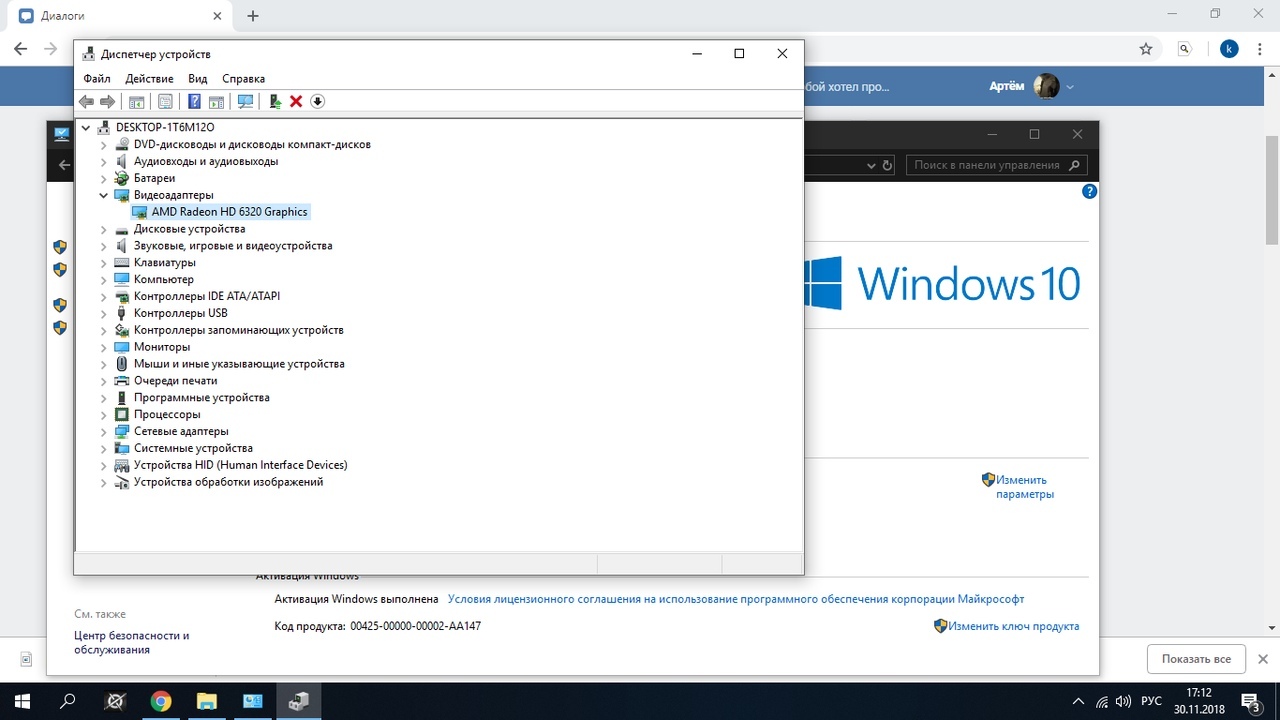This screenshot has height=720, width=1280.
Task: Click the red X uninstall device icon
Action: pos(296,101)
